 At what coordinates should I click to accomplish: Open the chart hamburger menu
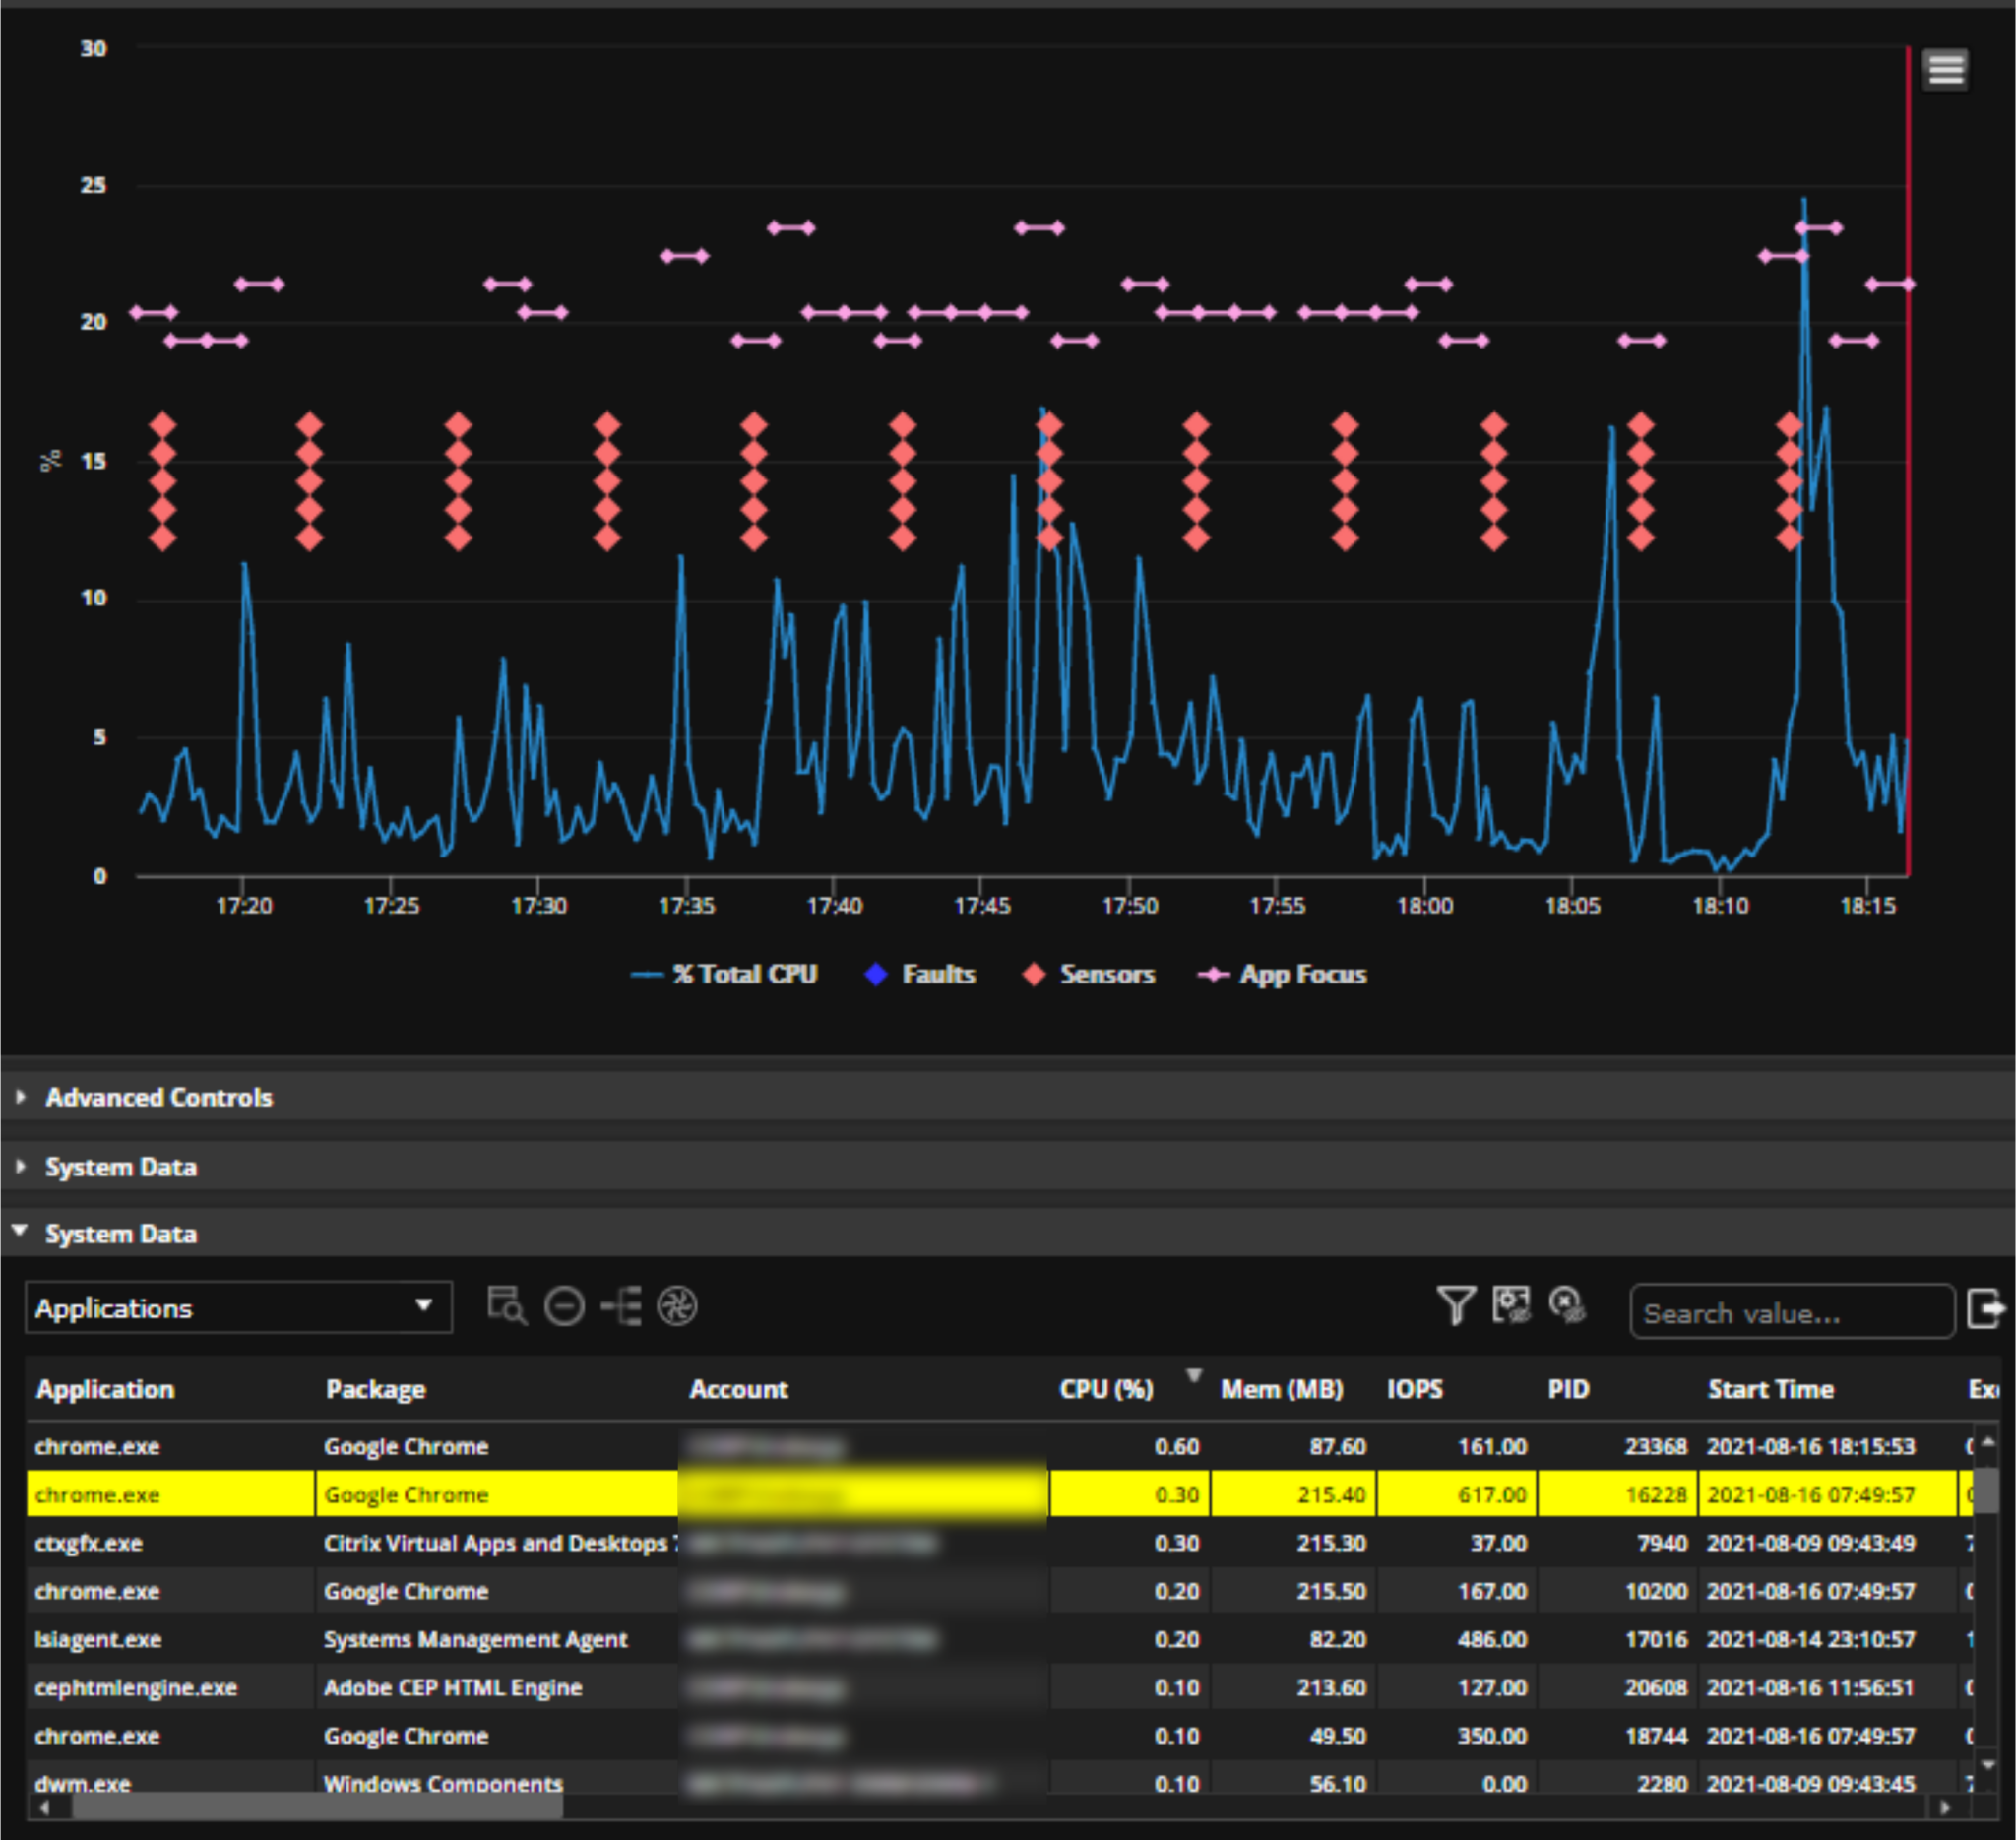(x=1946, y=68)
